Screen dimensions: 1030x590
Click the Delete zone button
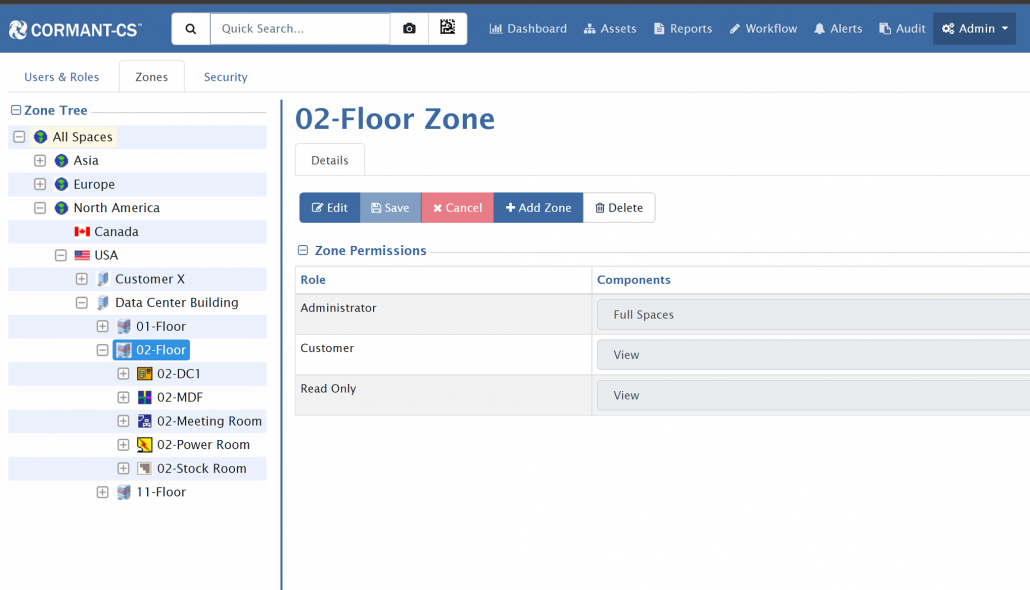pyautogui.click(x=619, y=208)
